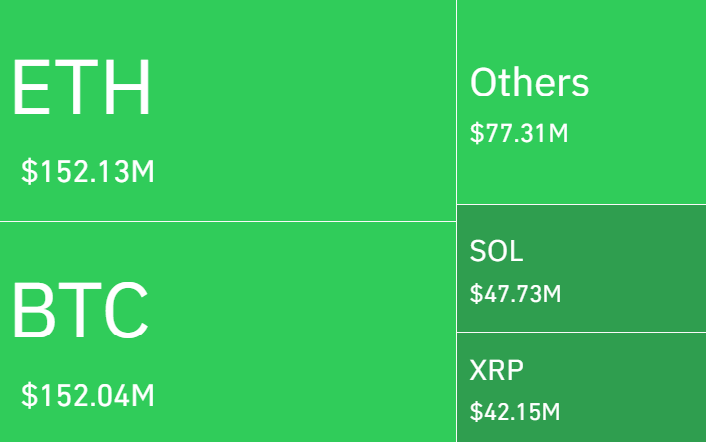The height and width of the screenshot is (442, 706).
Task: Click the $152.13M value under ETH
Action: click(x=88, y=172)
